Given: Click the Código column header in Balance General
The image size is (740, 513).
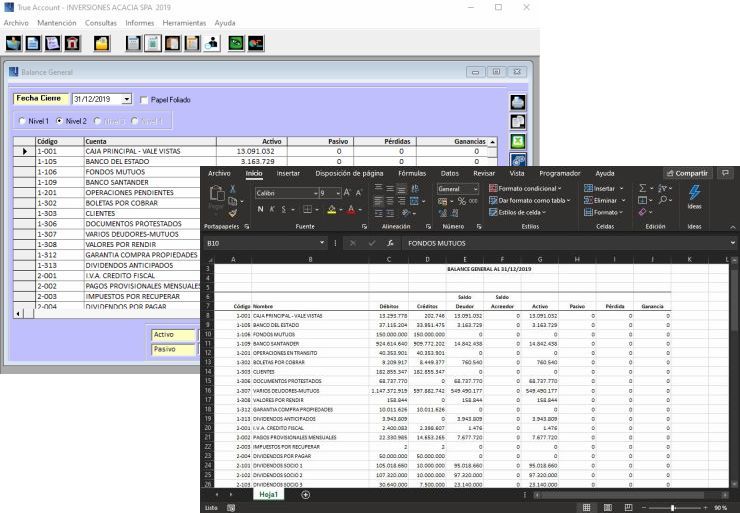Looking at the screenshot, I should tap(59, 142).
